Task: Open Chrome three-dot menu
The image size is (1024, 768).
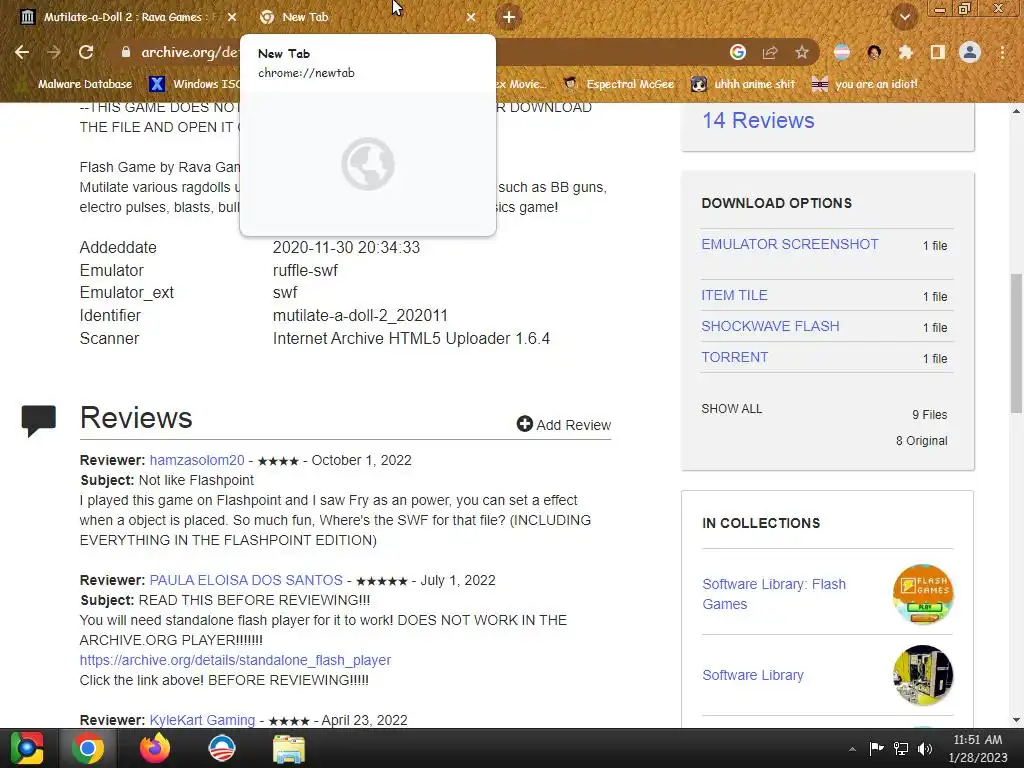Action: pos(1002,52)
